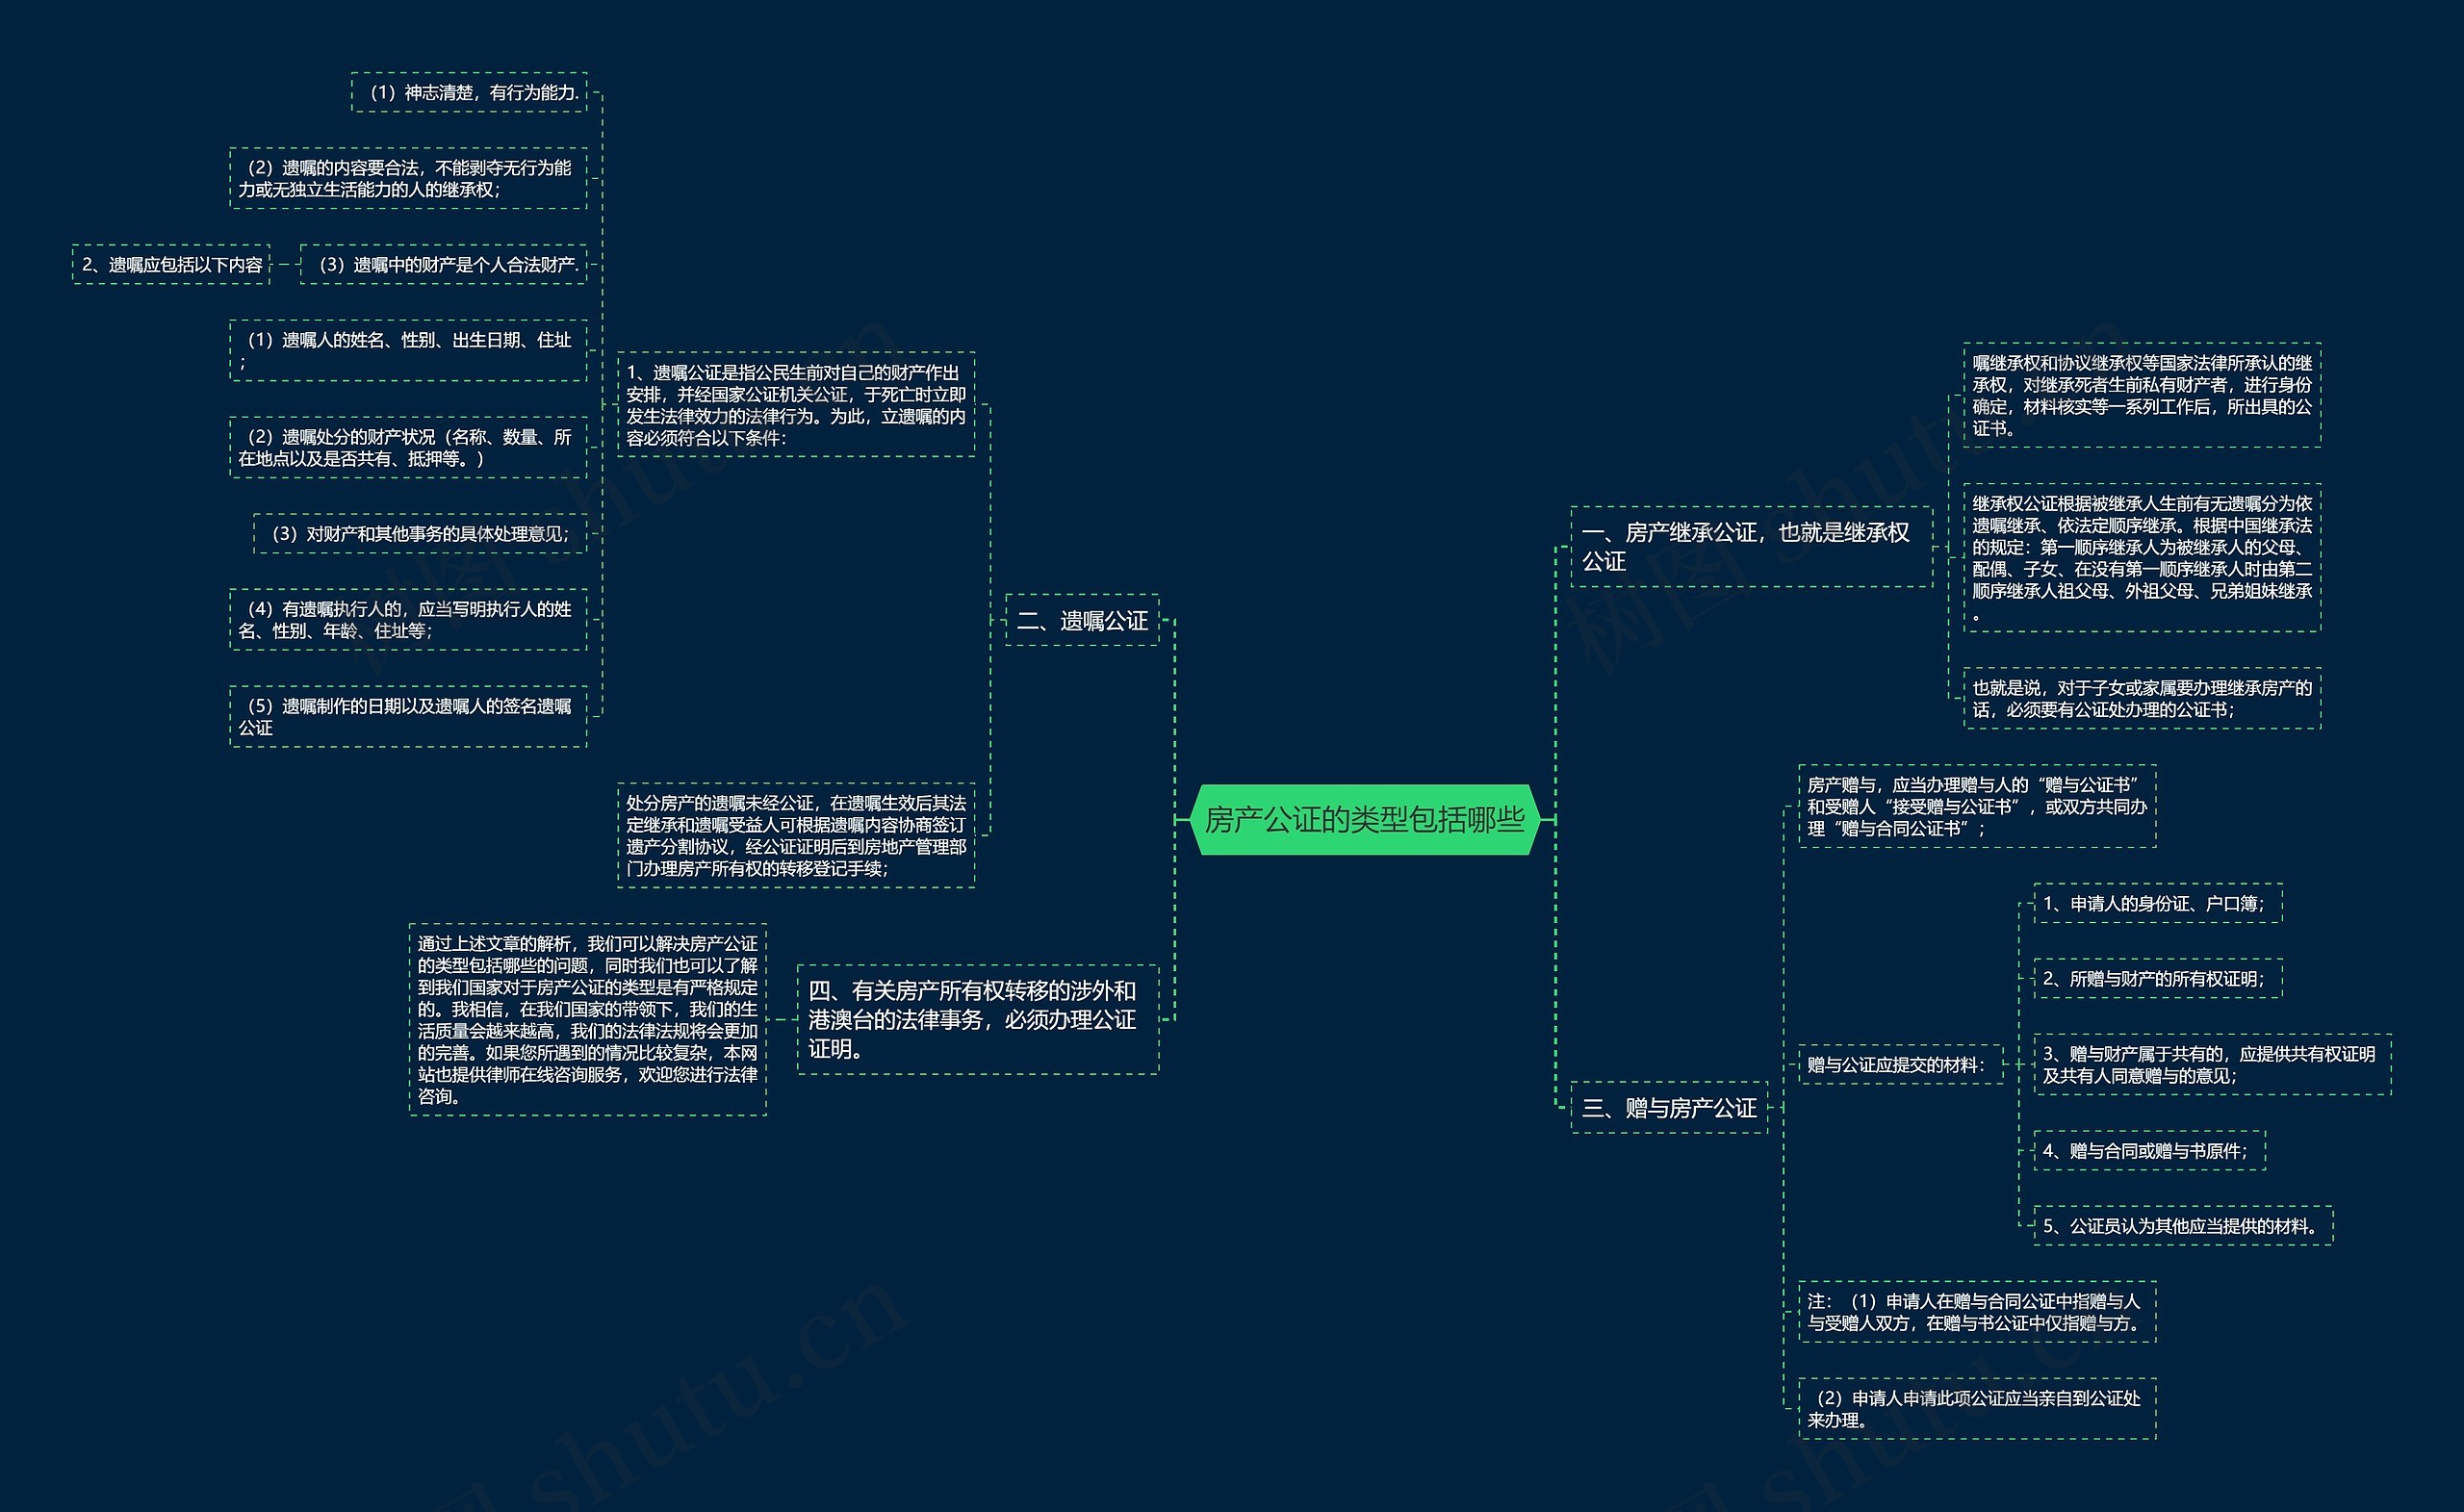Select the 赠与公证应提交的材料 node
Image resolution: width=2464 pixels, height=1512 pixels.
tap(1896, 1065)
